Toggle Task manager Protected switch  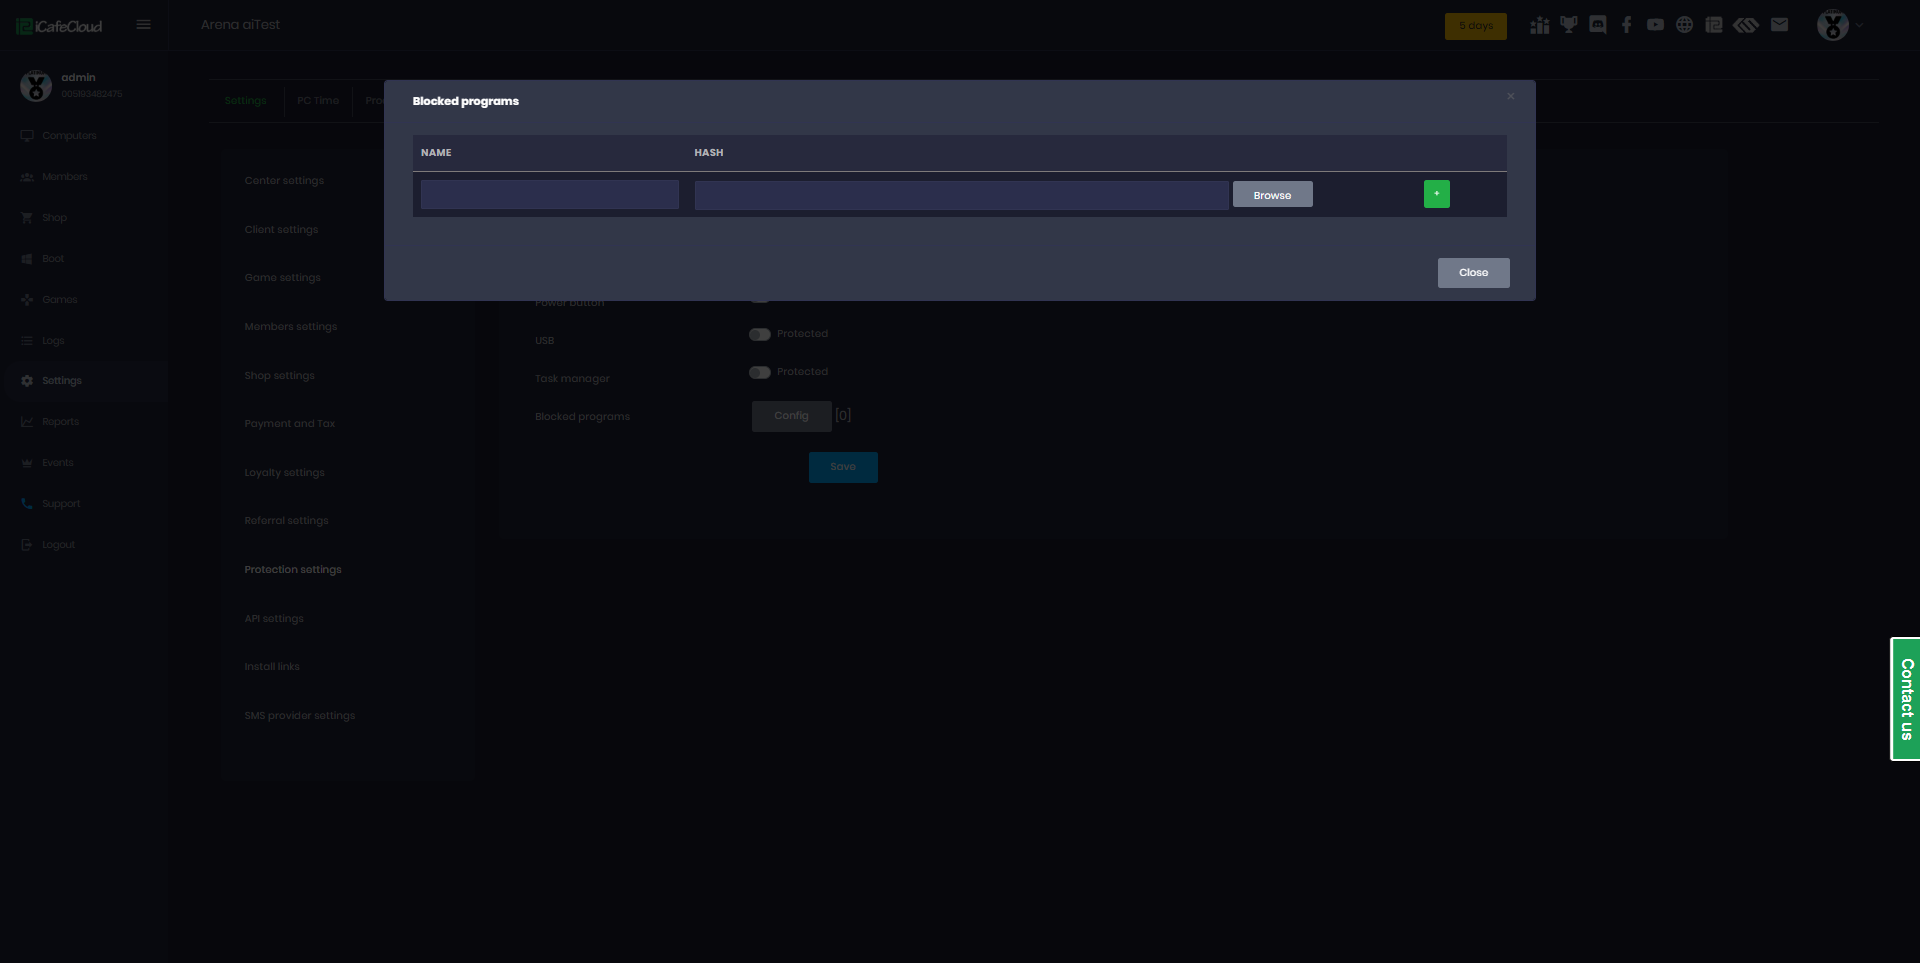point(759,372)
